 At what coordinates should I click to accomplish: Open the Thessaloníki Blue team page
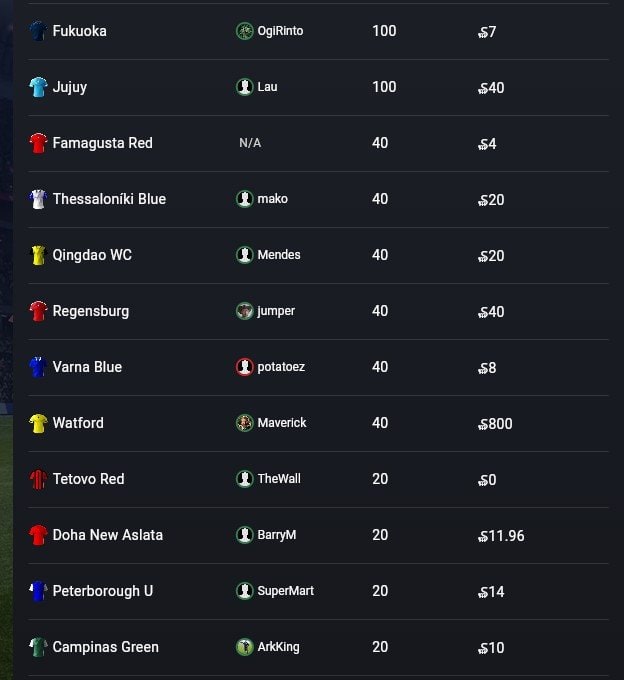point(109,199)
